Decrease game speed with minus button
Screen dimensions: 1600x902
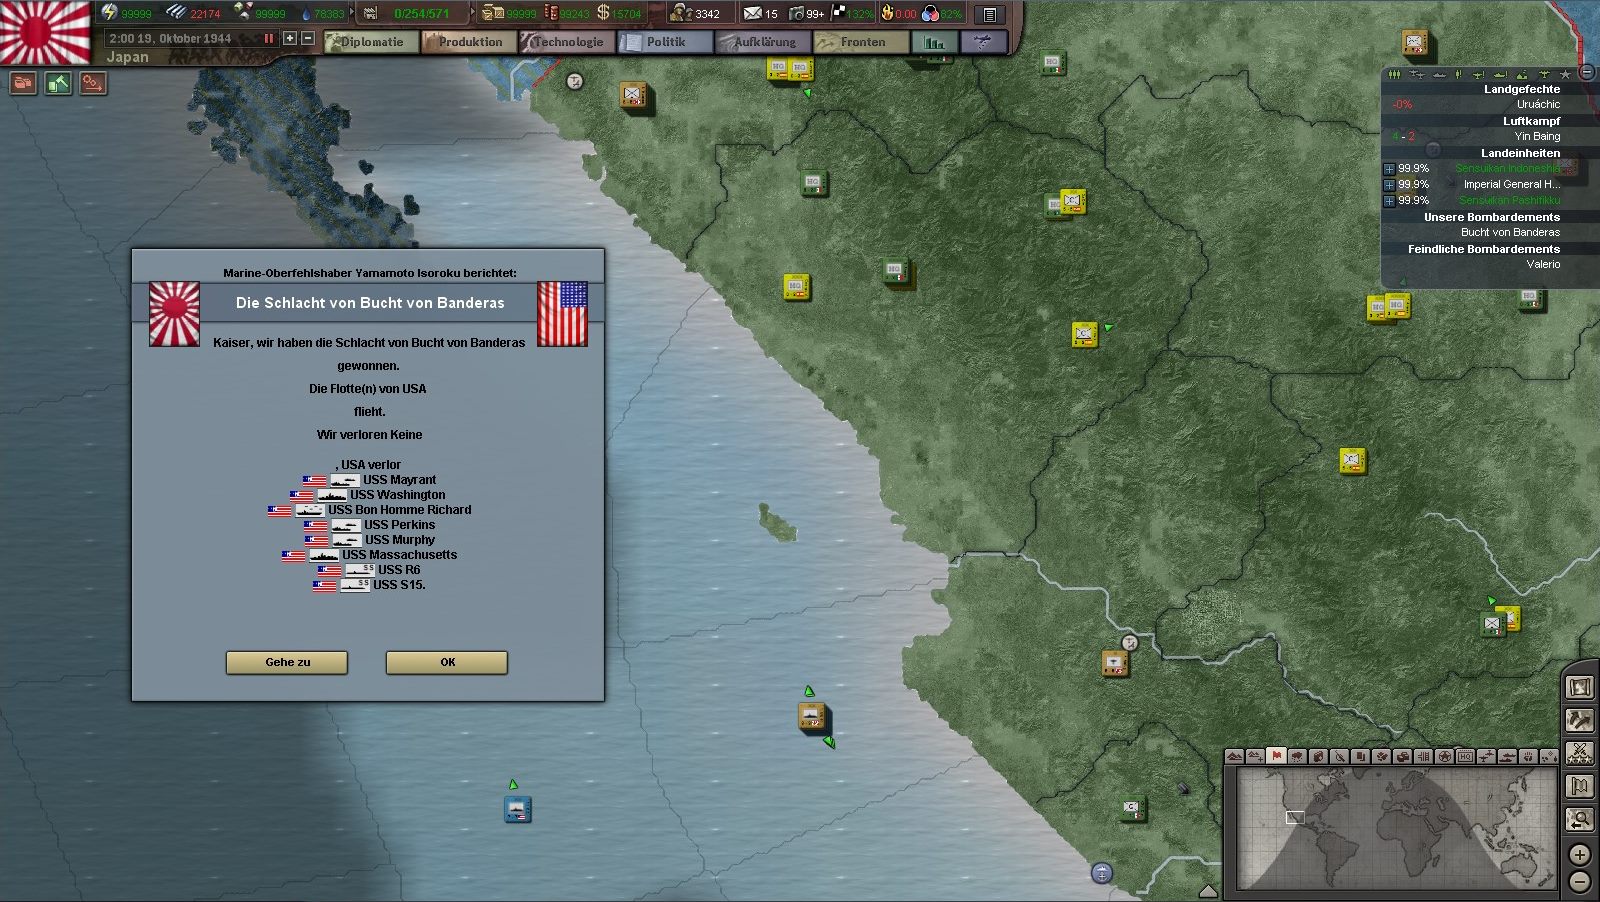point(308,38)
